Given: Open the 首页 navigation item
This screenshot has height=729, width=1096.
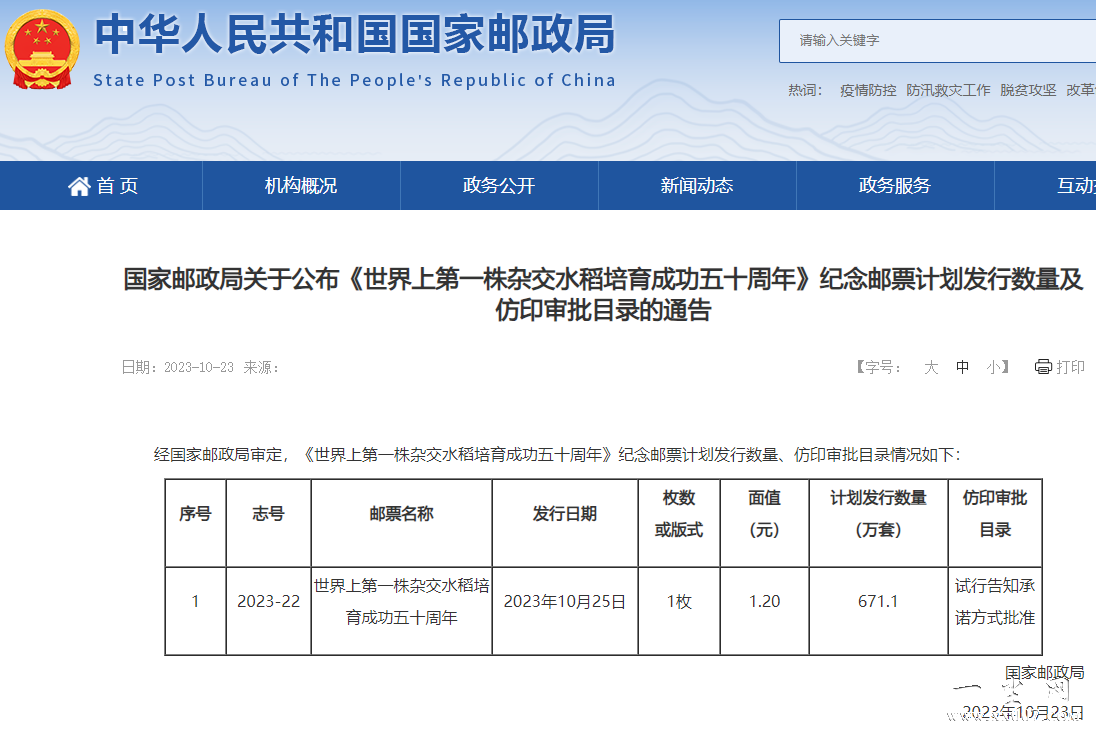Looking at the screenshot, I should point(103,186).
